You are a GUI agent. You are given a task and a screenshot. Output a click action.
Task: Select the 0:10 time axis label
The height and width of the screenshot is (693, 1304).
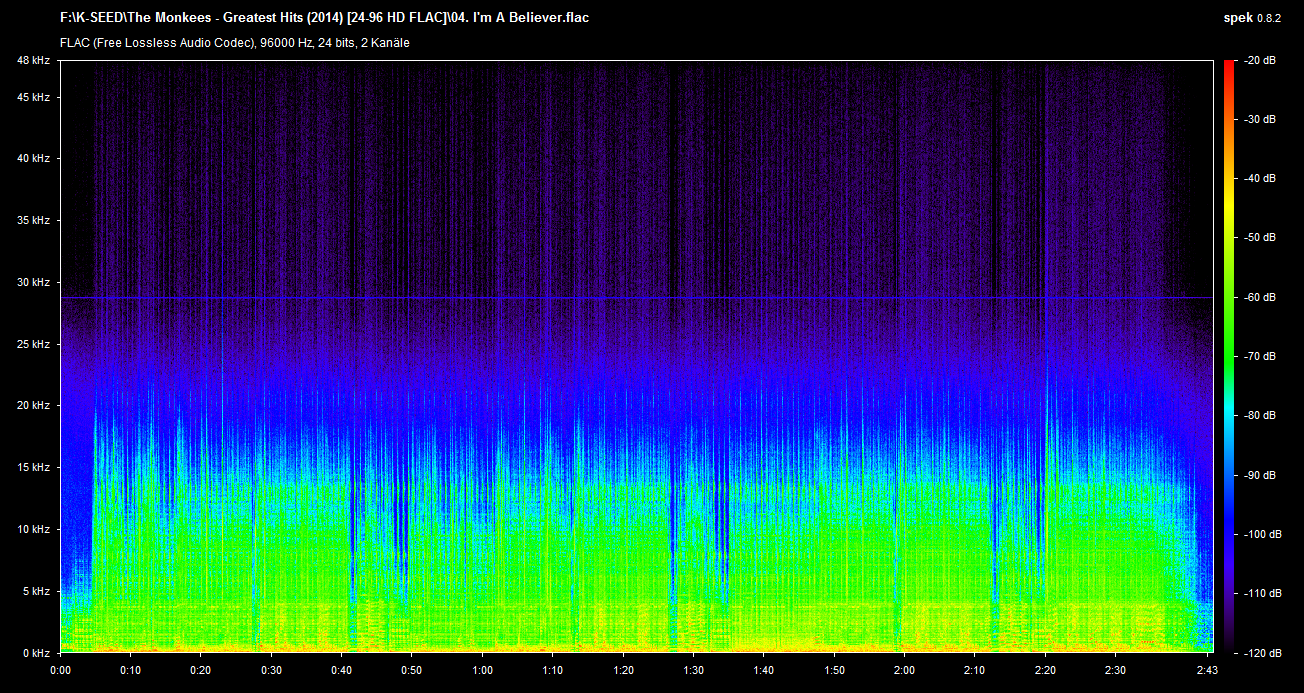point(130,670)
